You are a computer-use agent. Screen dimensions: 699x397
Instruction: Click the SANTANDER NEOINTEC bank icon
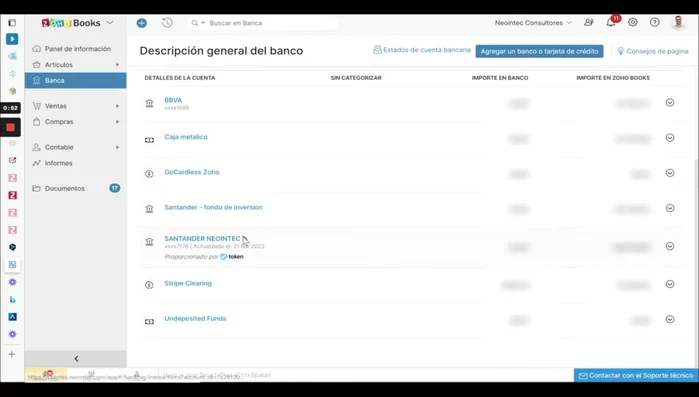pos(149,241)
